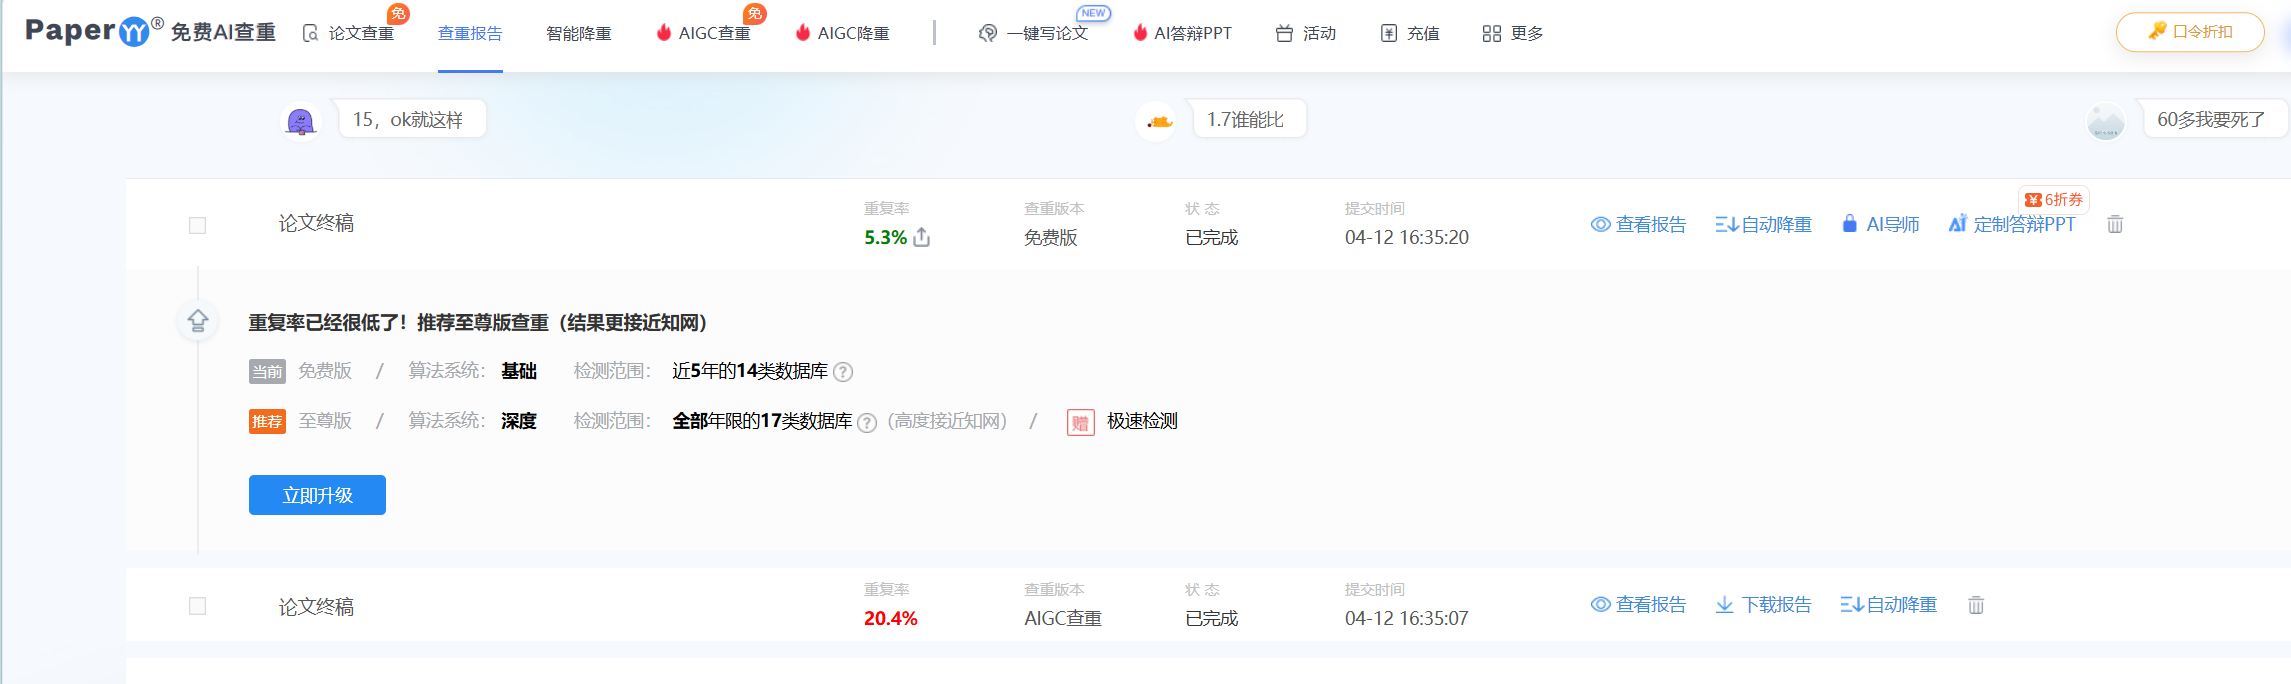This screenshot has width=2291, height=684.
Task: Expand 更多 menu
Action: click(x=1527, y=33)
